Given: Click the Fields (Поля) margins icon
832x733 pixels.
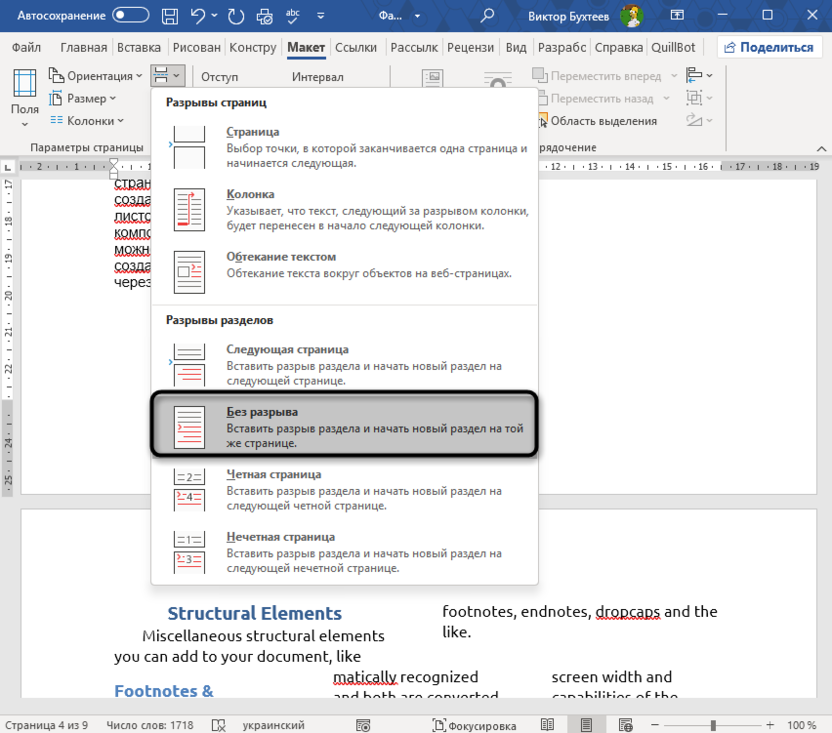Looking at the screenshot, I should pos(25,97).
